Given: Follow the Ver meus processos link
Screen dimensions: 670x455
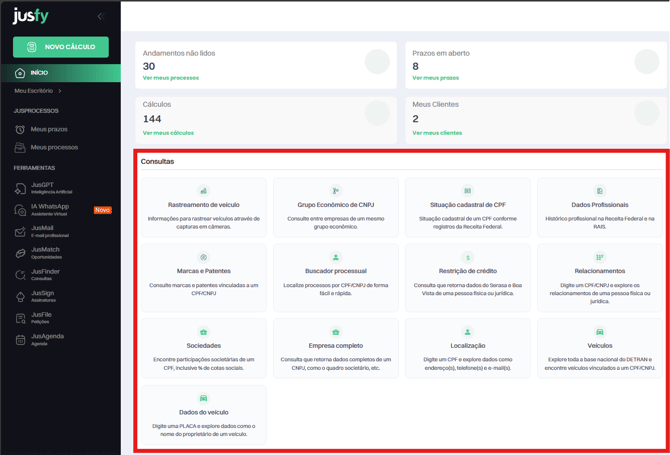Looking at the screenshot, I should click(x=171, y=78).
